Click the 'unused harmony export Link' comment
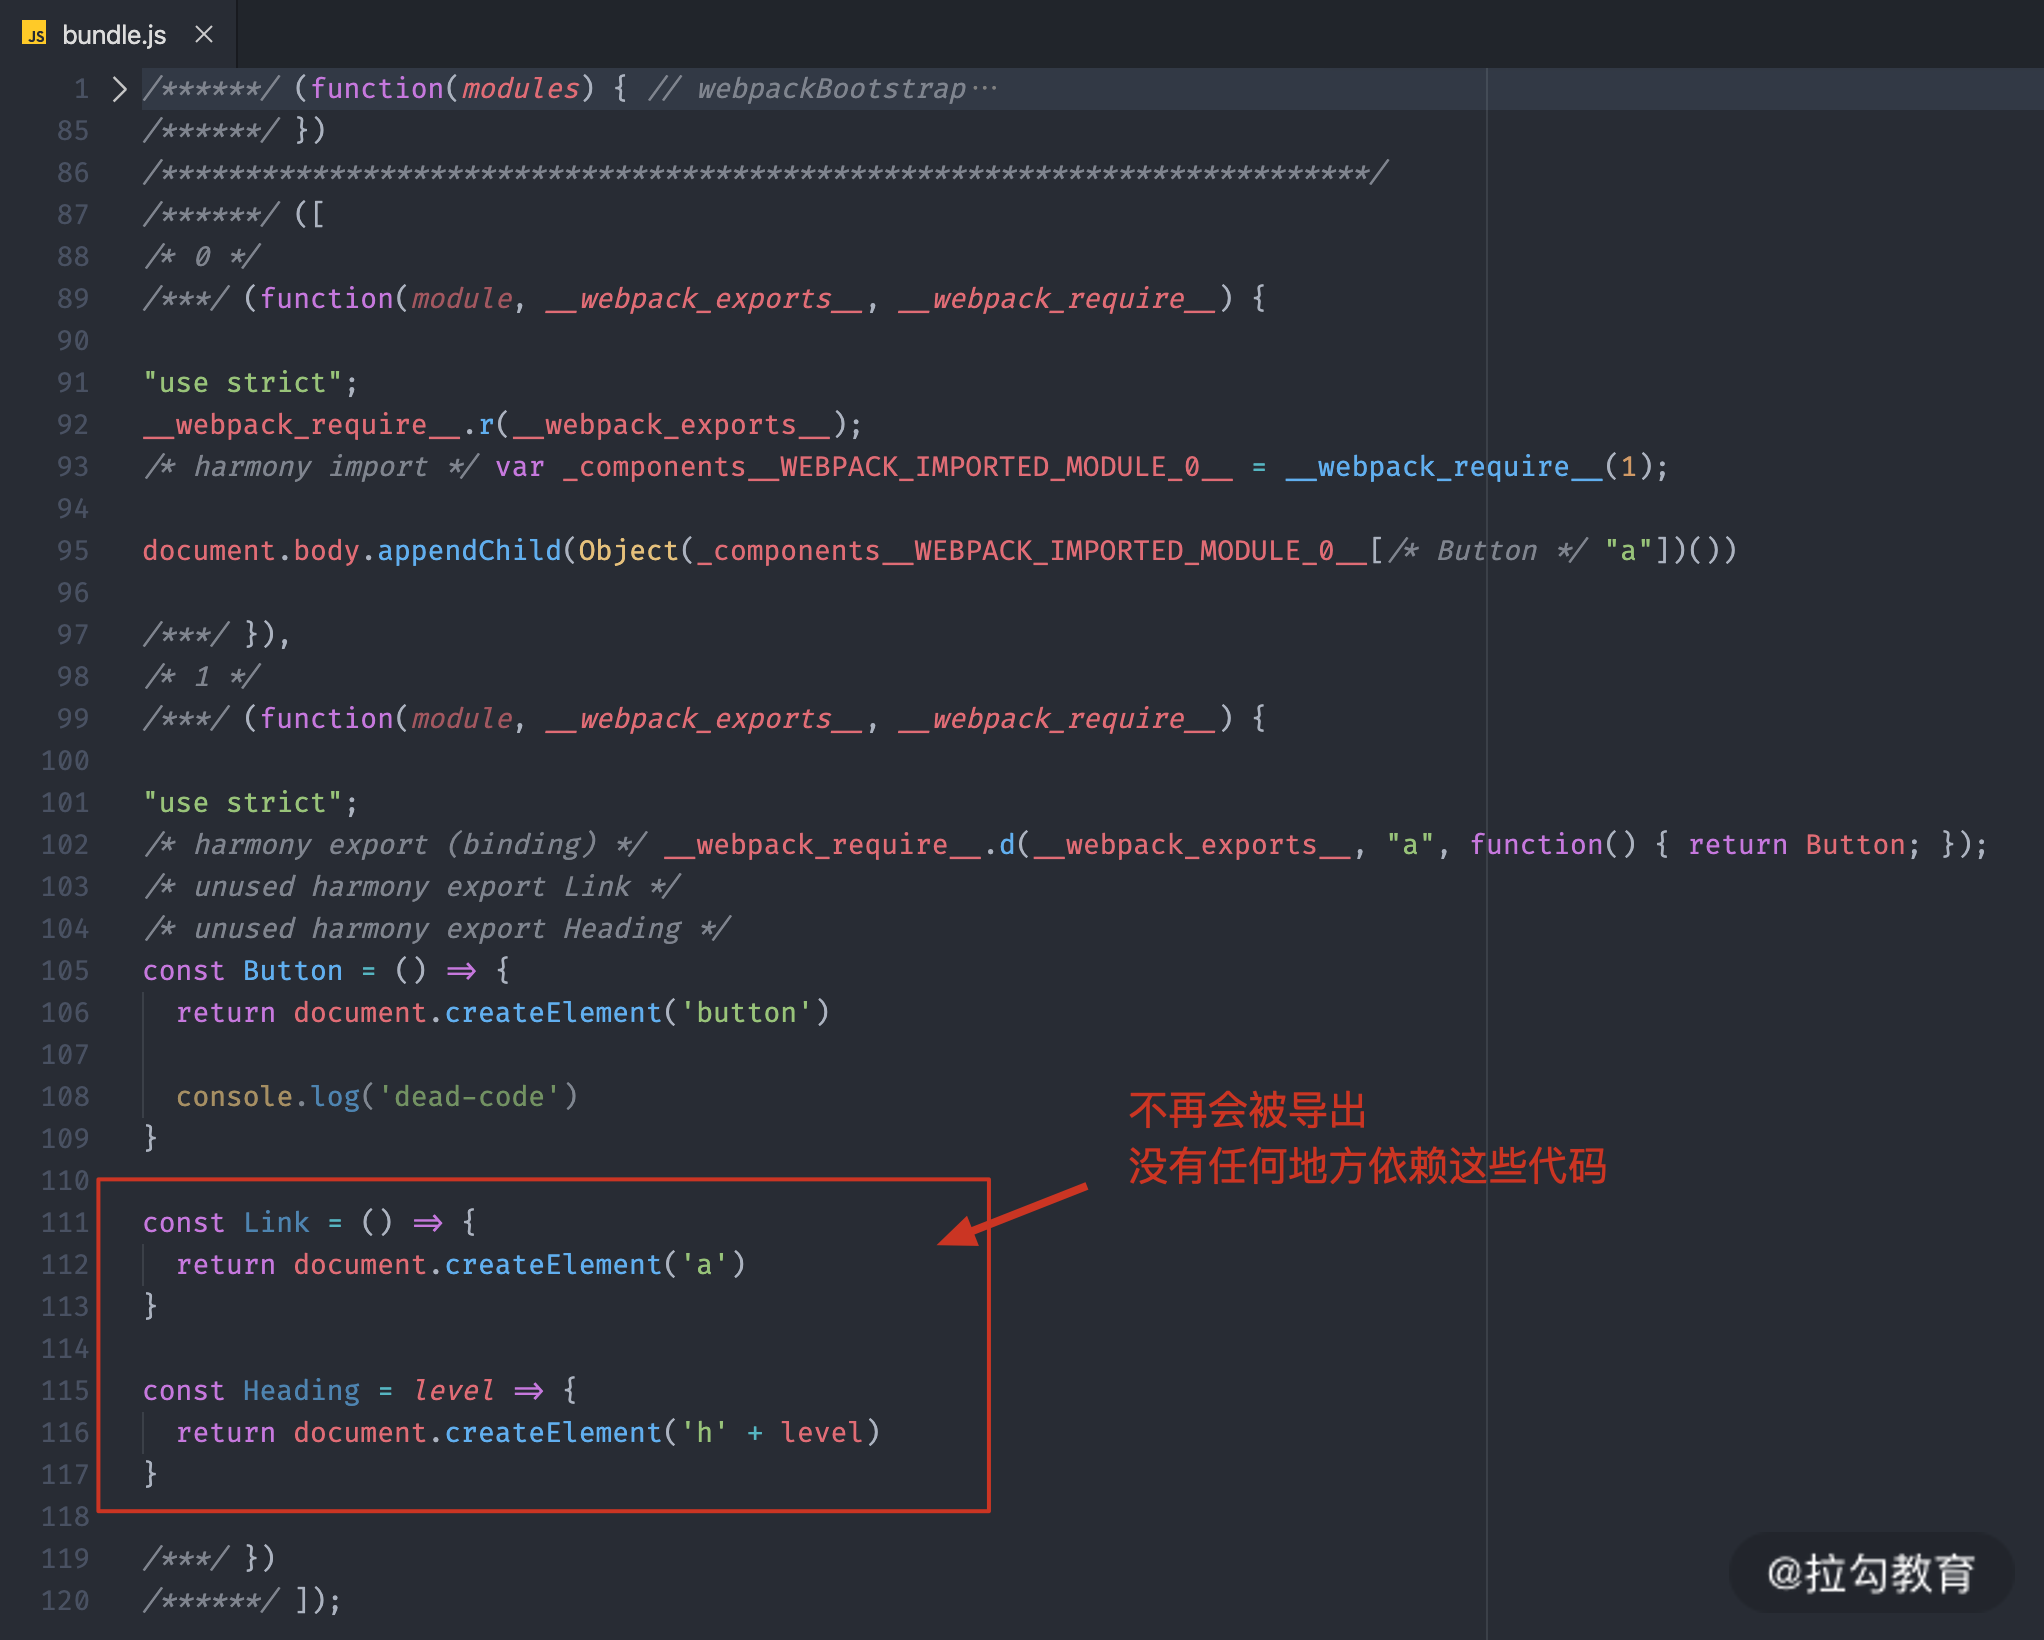 pyautogui.click(x=412, y=887)
